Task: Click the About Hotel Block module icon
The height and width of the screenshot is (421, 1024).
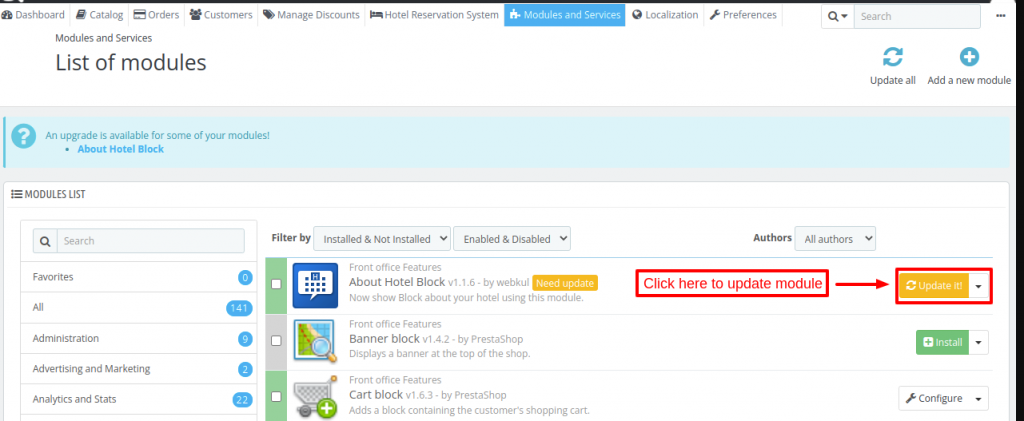Action: coord(315,285)
